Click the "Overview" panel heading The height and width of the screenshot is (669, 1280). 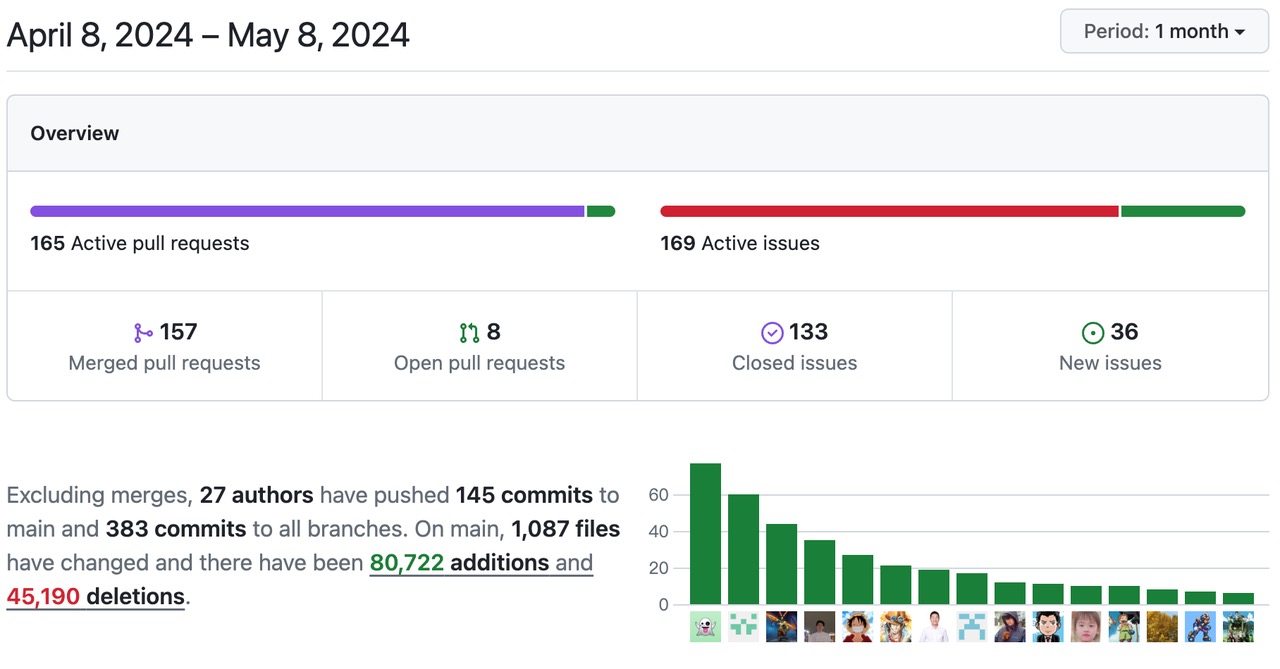click(74, 133)
